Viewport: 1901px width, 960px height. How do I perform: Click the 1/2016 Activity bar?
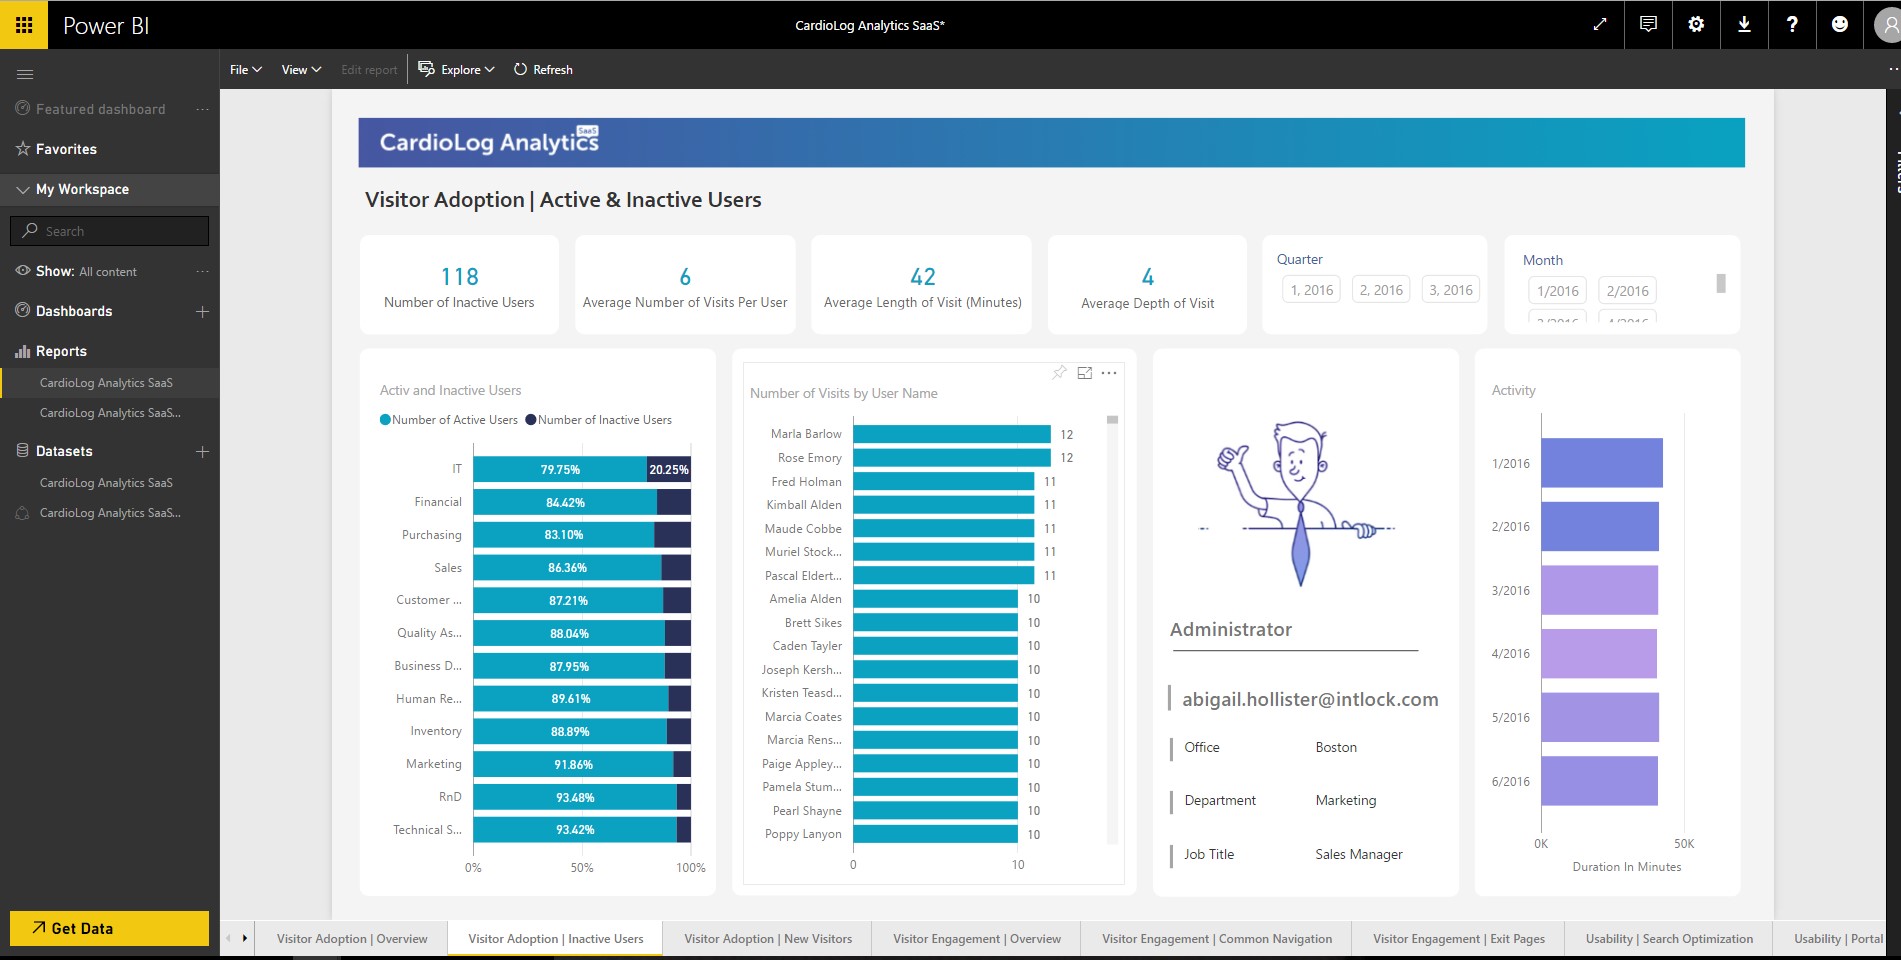[1601, 463]
